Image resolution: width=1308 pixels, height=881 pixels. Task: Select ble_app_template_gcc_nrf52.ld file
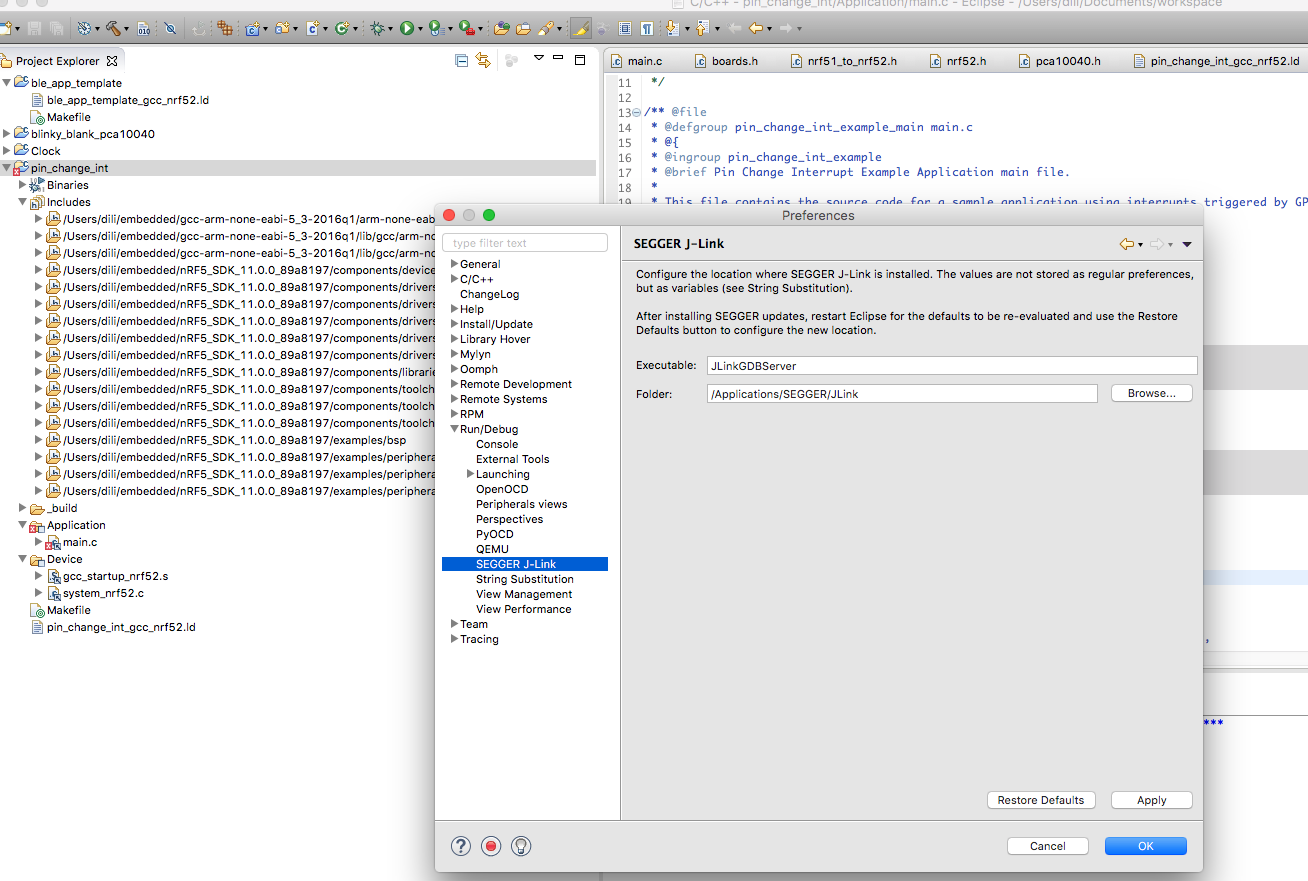pyautogui.click(x=127, y=100)
